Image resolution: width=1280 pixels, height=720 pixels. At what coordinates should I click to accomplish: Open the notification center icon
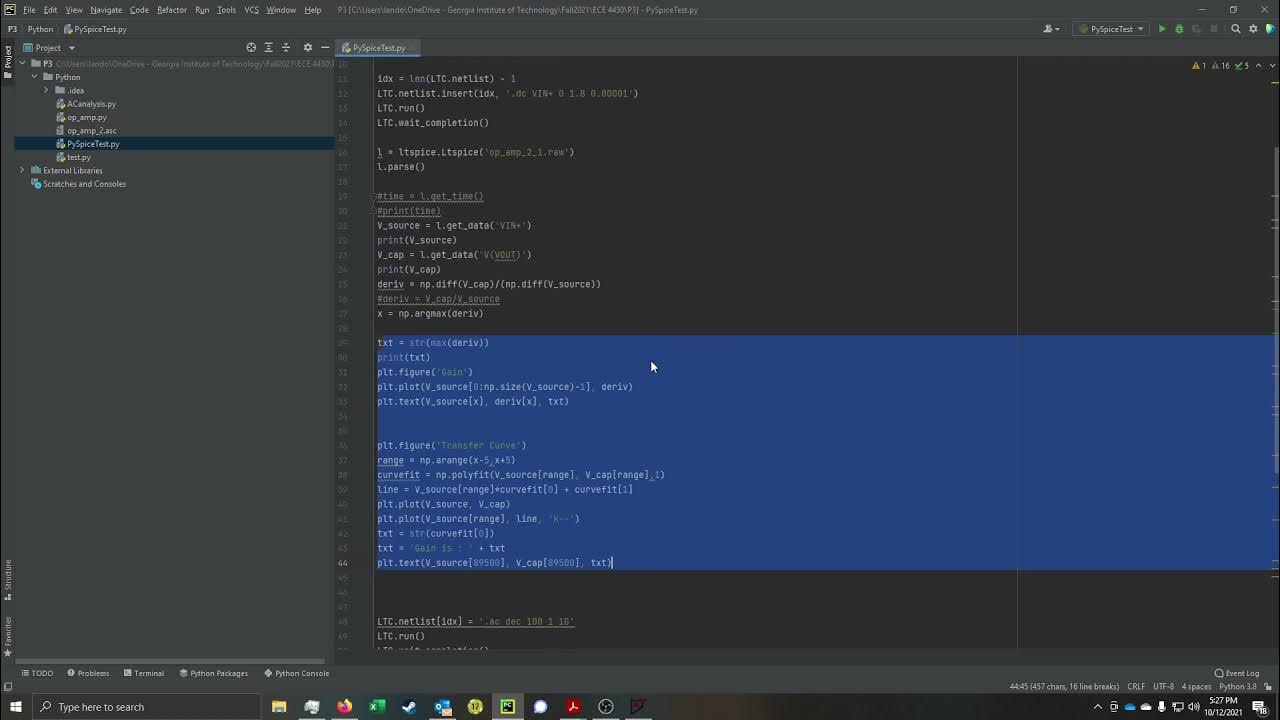(x=1259, y=707)
